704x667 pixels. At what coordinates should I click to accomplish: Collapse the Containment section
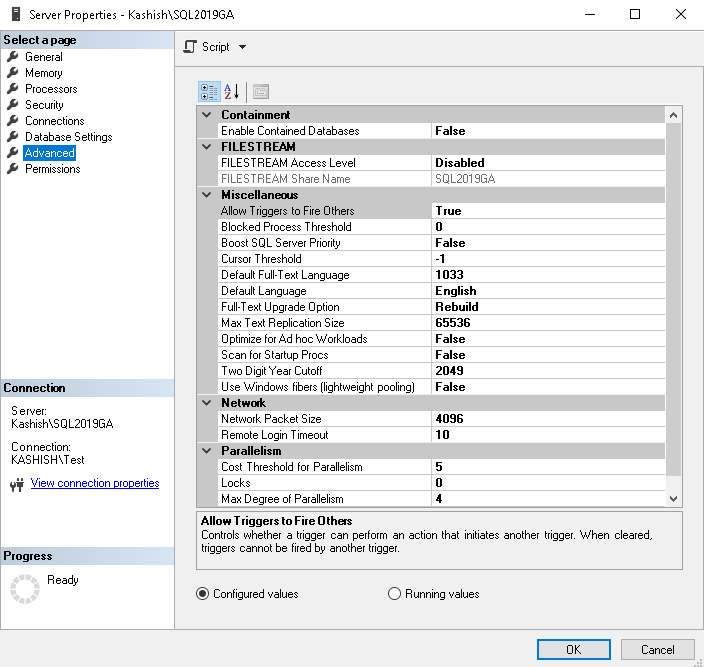(x=207, y=115)
